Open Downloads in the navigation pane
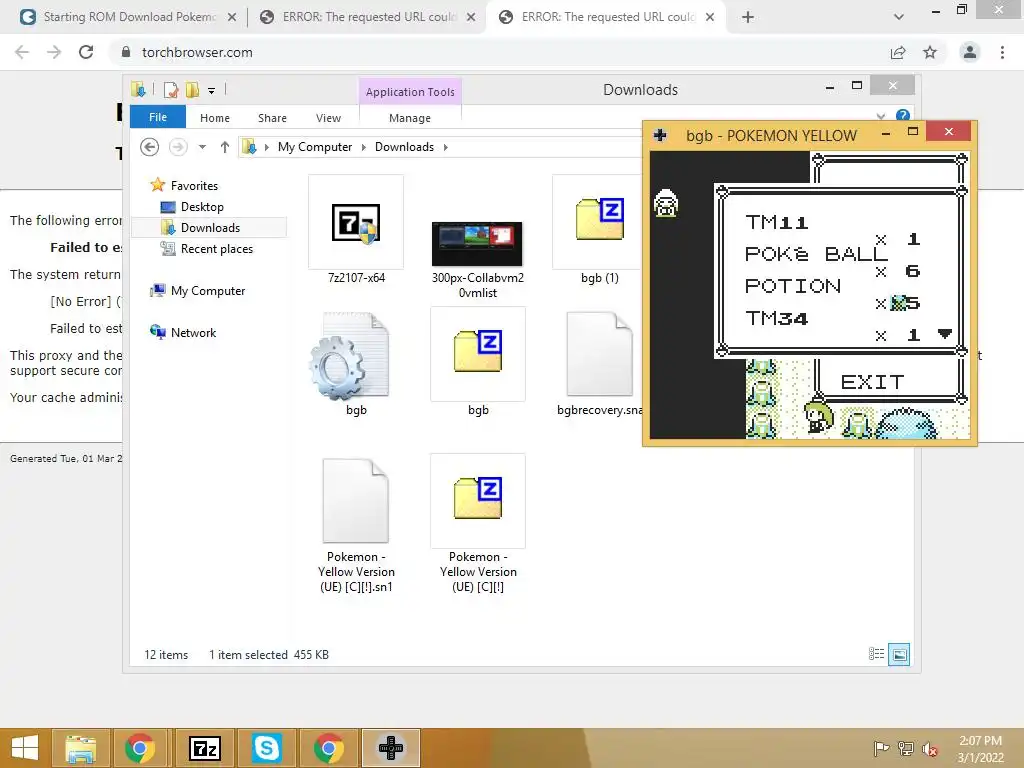Screen dimensions: 1024x768 (209, 227)
